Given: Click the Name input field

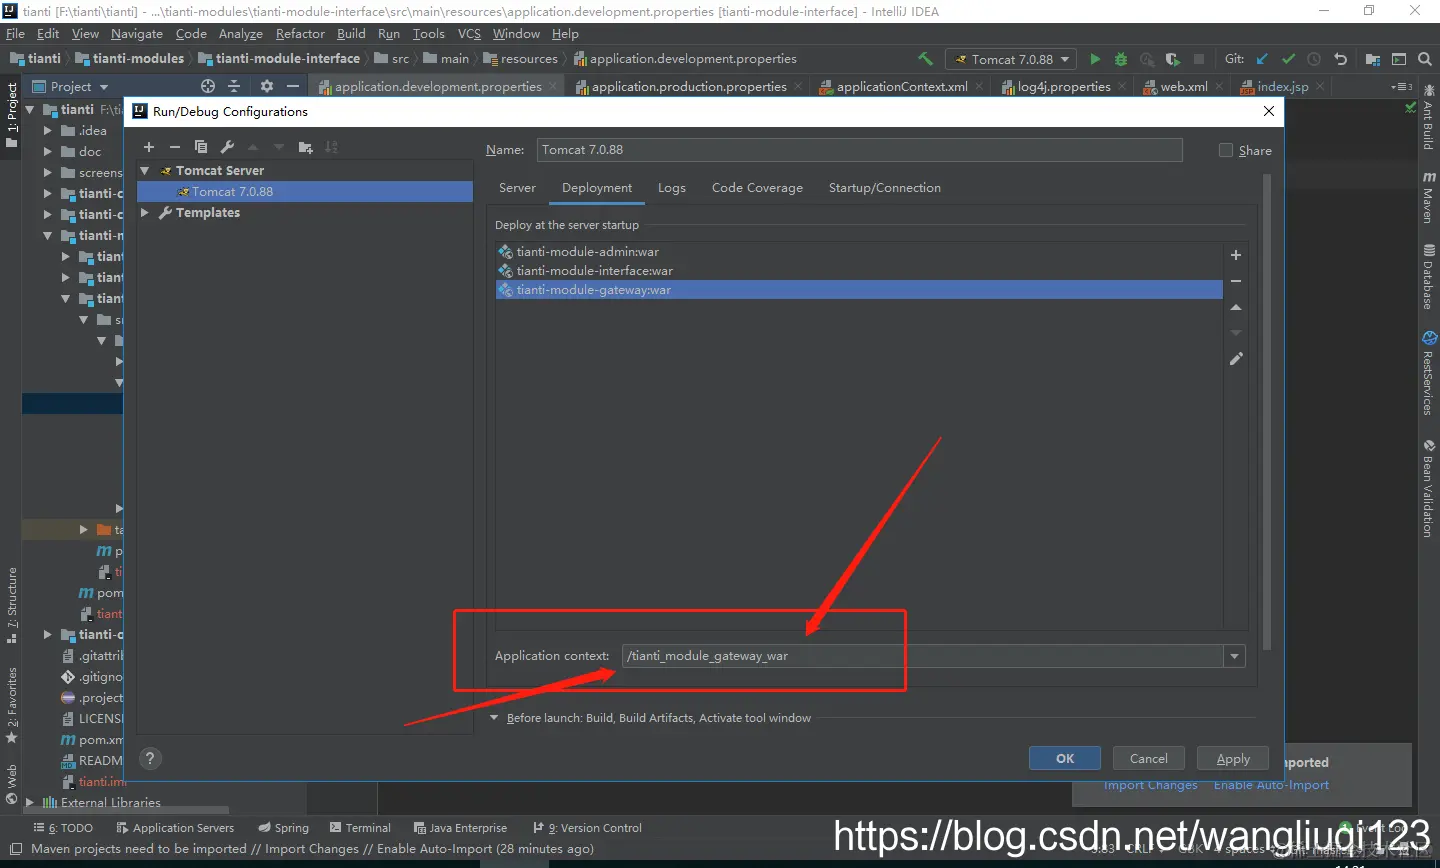Looking at the screenshot, I should [x=859, y=150].
